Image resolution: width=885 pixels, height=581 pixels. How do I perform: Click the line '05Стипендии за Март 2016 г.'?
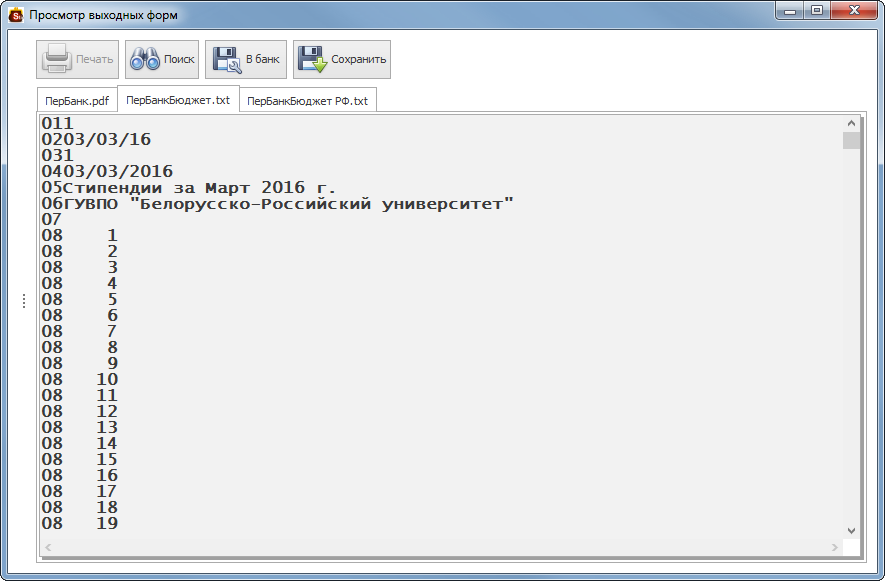(189, 187)
